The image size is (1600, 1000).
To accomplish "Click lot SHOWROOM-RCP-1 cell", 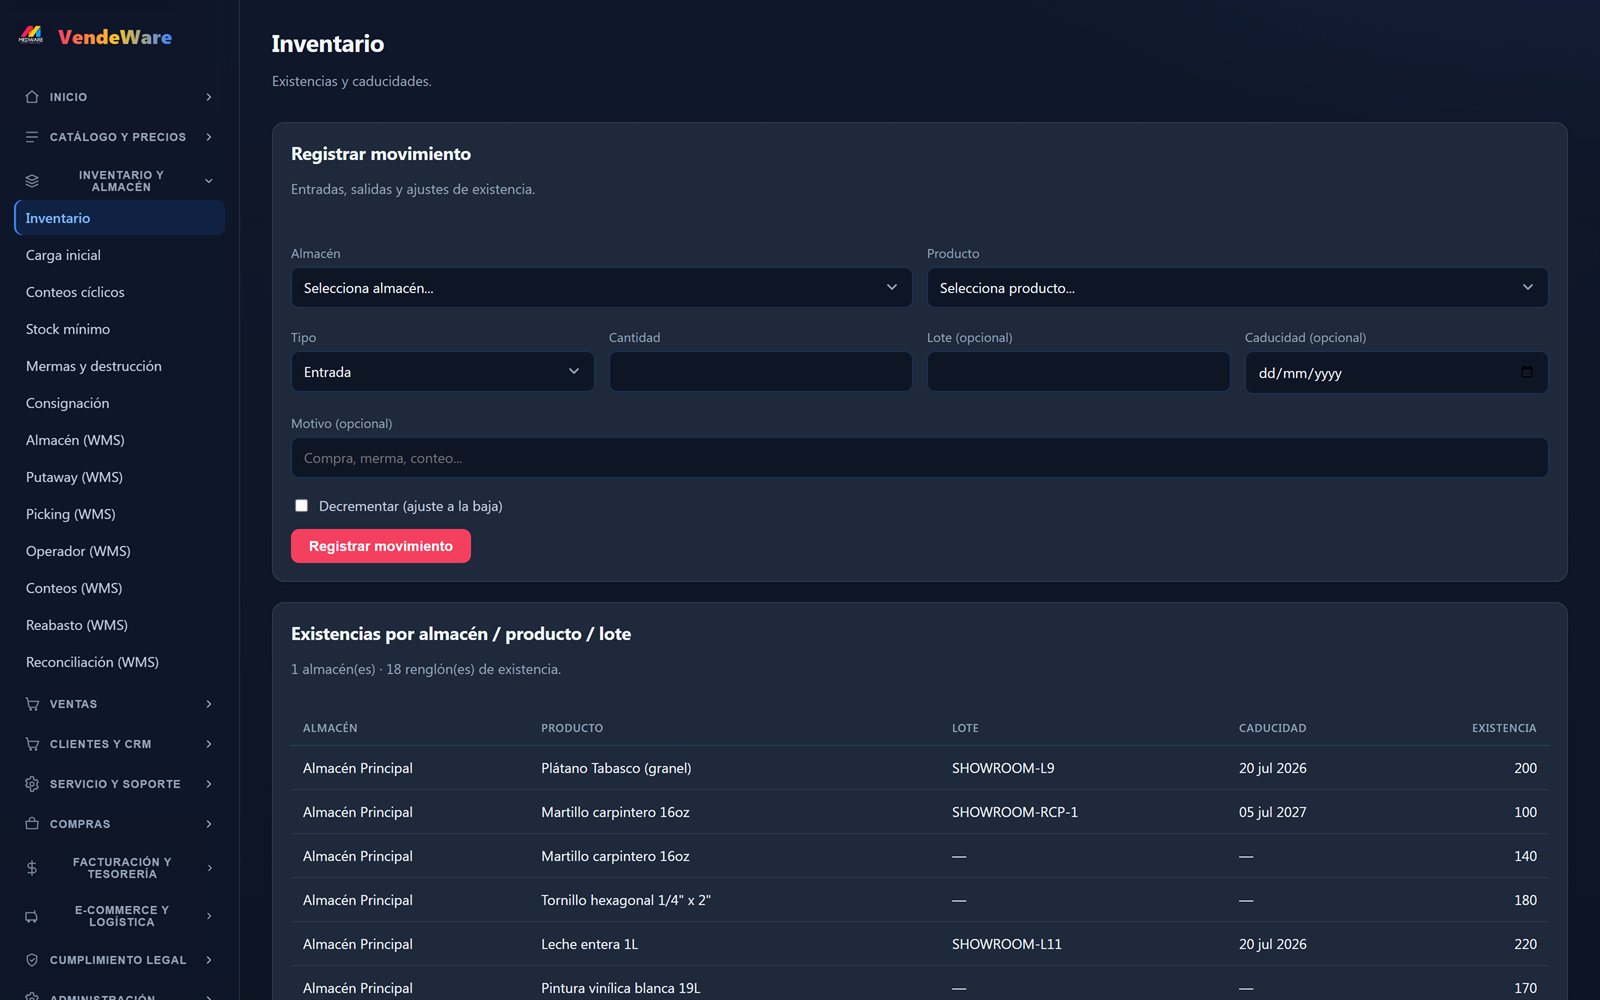I will (1015, 812).
